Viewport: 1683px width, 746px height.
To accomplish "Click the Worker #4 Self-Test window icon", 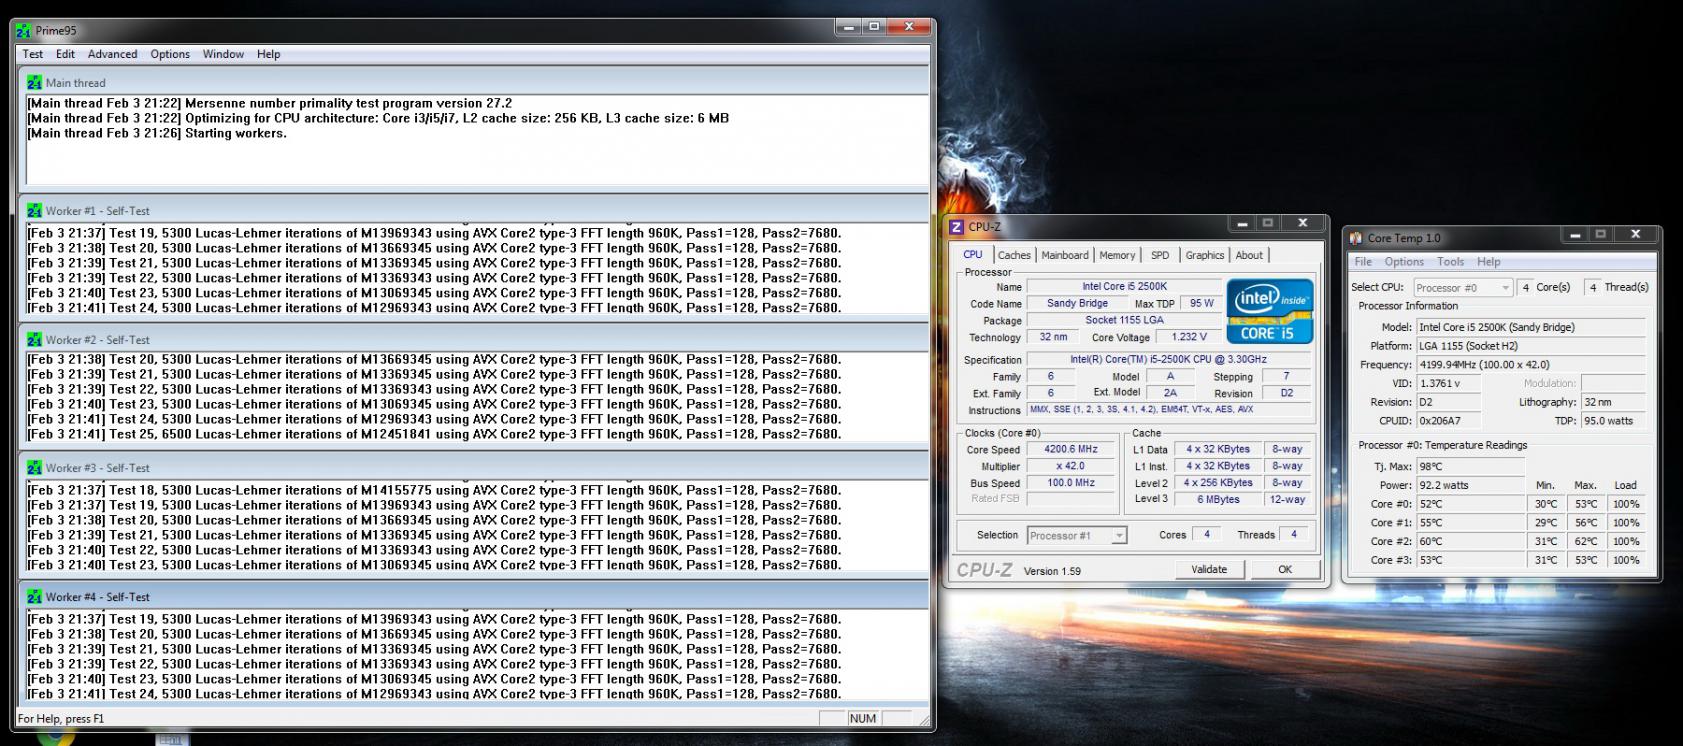I will click(x=35, y=597).
